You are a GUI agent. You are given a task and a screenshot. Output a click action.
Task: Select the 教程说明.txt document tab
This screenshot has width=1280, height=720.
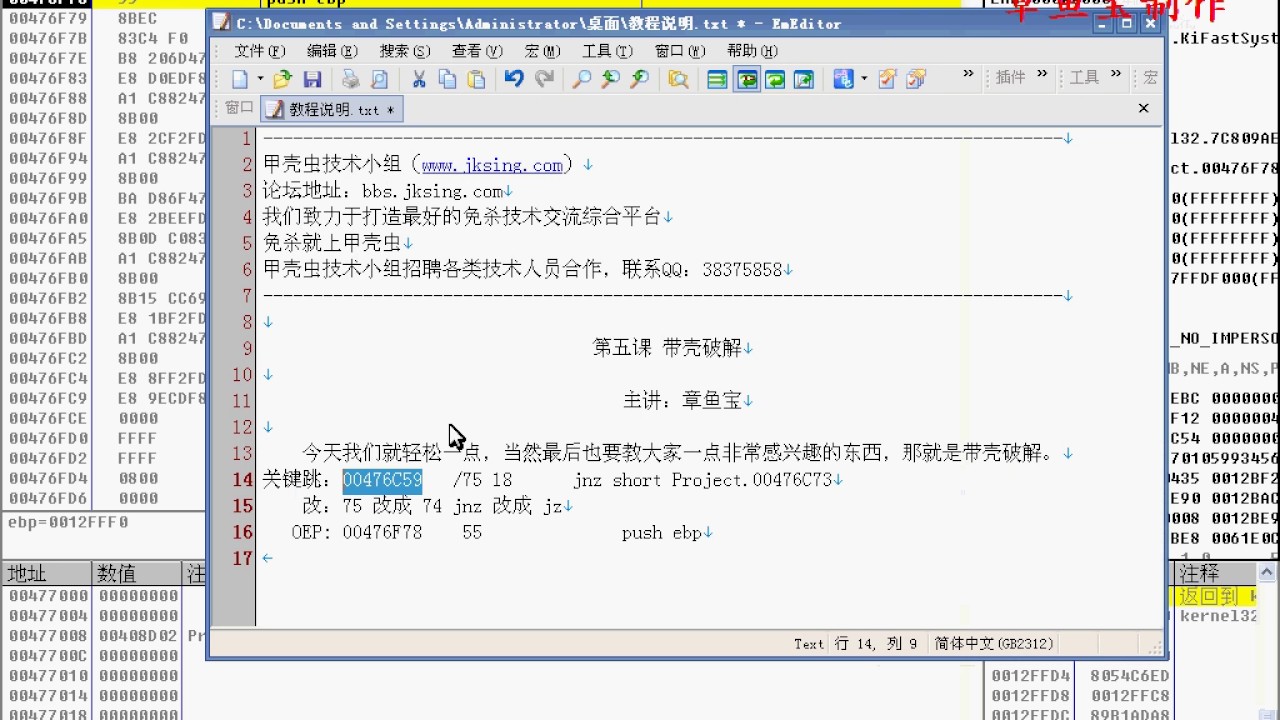coord(331,110)
